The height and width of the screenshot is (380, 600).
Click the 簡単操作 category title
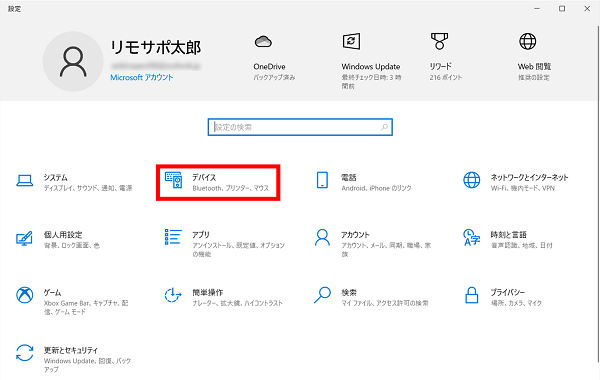[207, 292]
